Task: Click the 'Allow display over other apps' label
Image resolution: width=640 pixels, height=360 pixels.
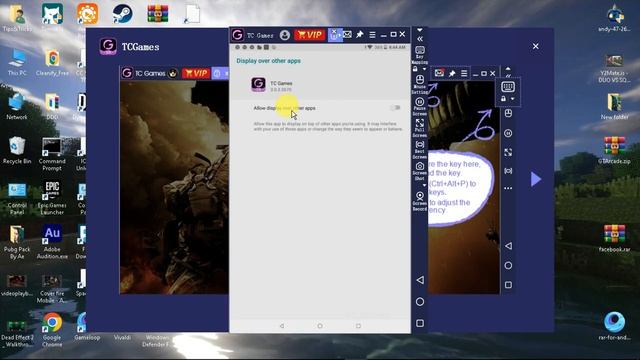Action: [x=284, y=108]
